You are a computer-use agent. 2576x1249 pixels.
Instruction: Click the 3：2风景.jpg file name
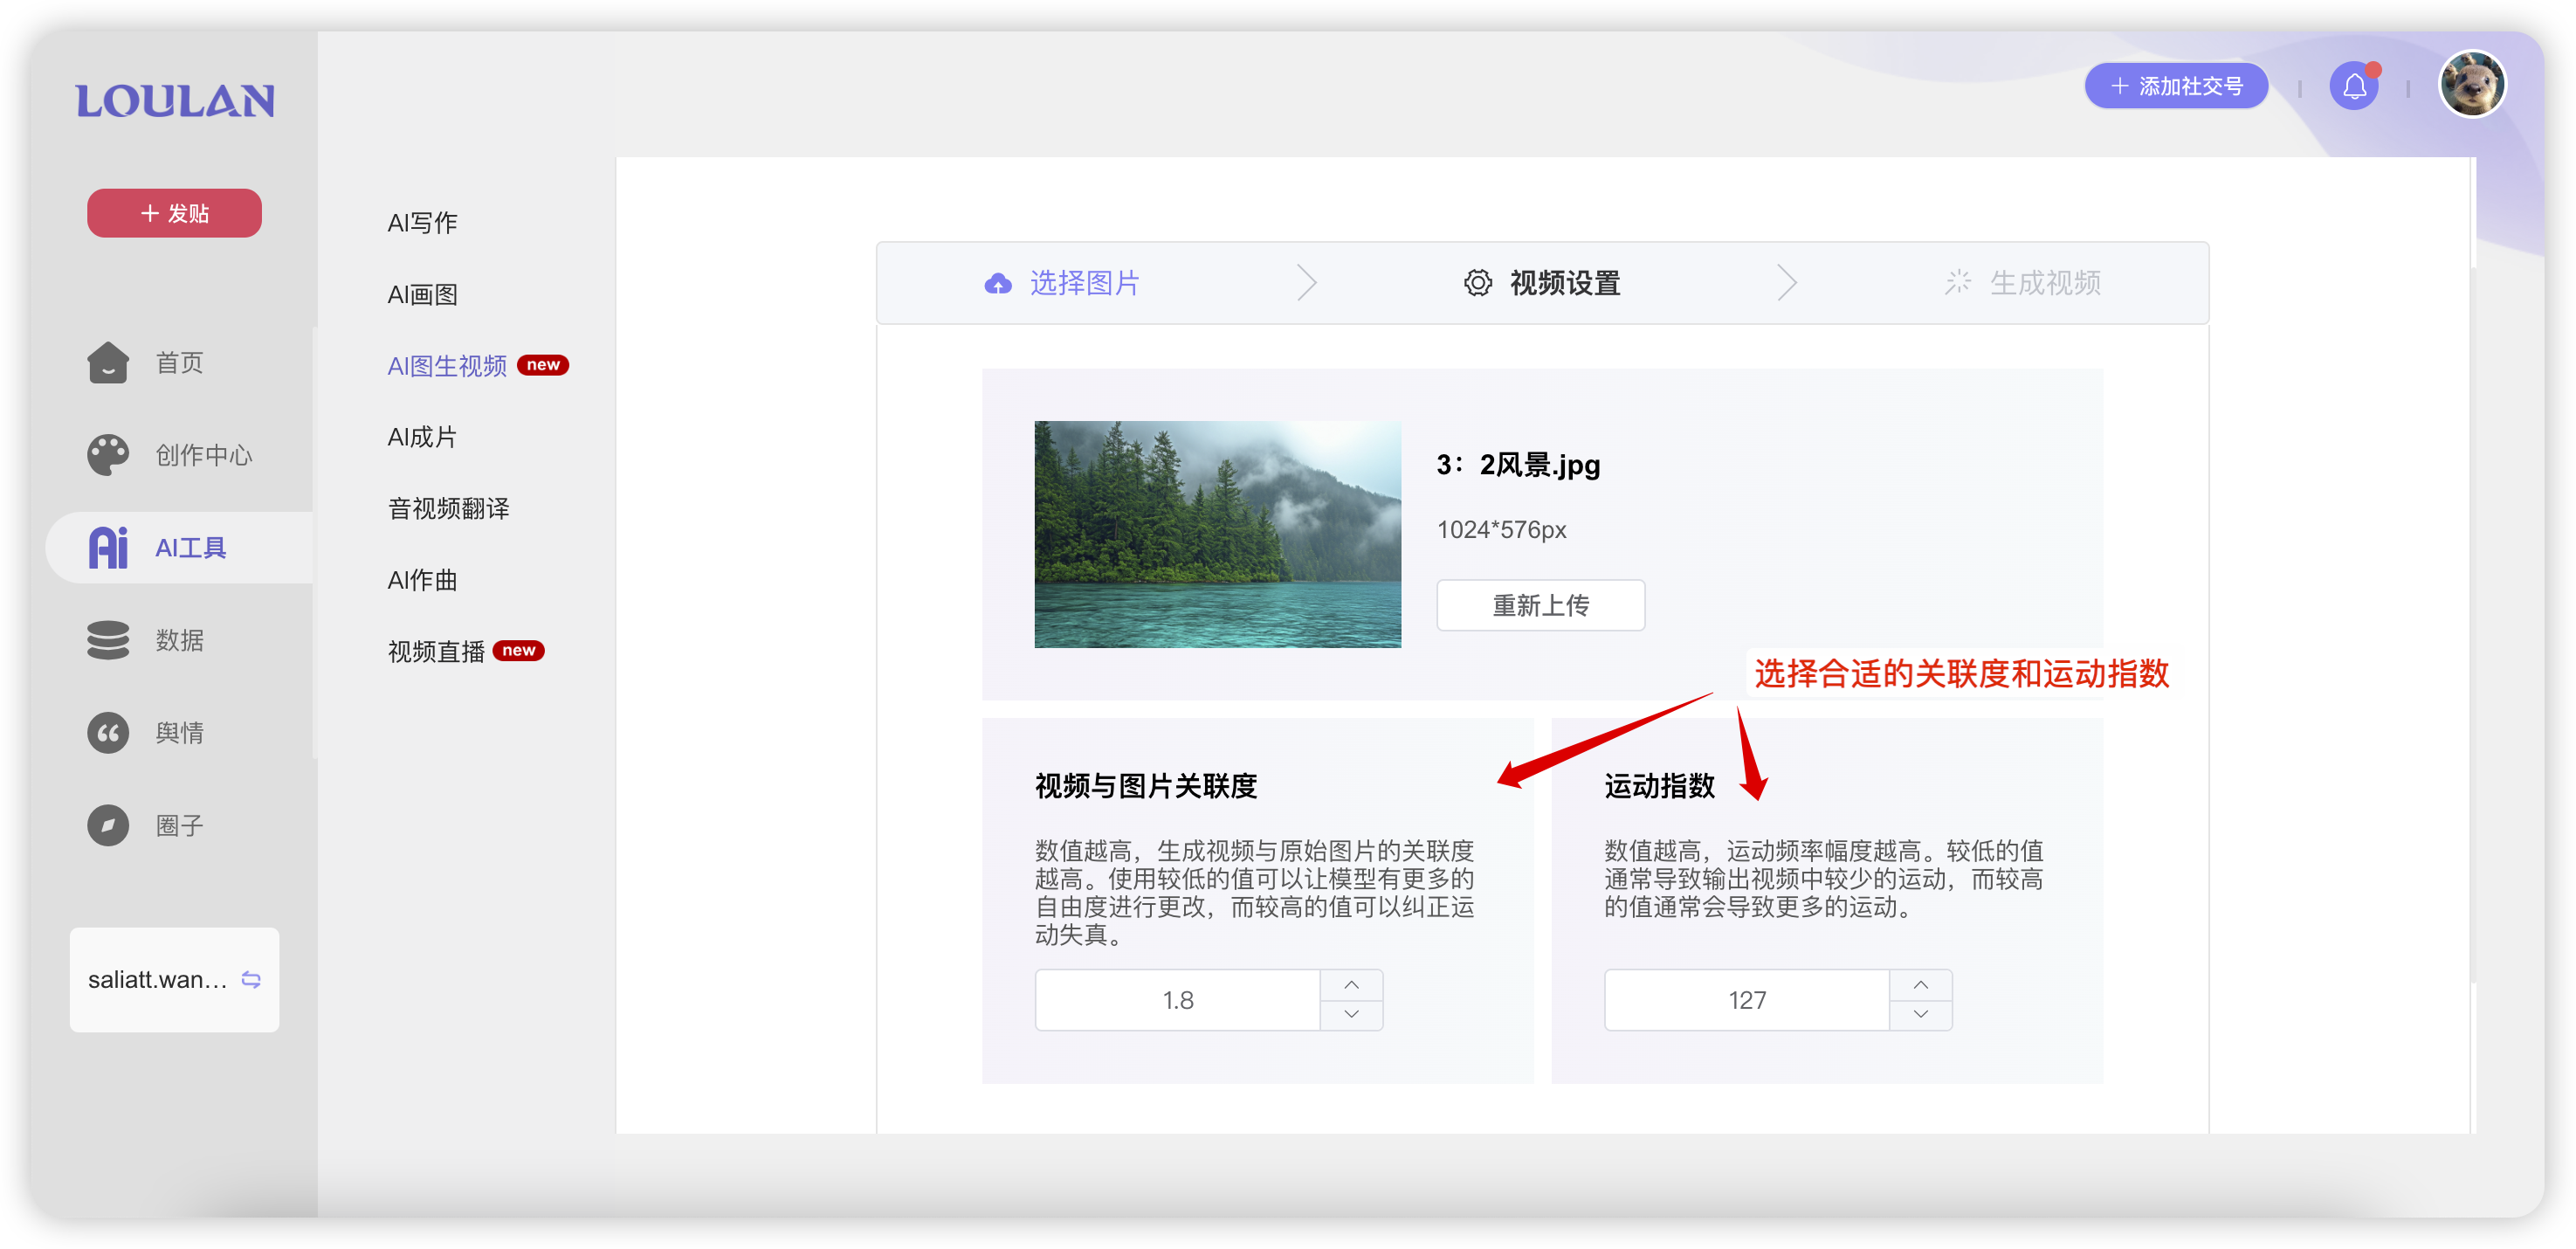tap(1518, 465)
